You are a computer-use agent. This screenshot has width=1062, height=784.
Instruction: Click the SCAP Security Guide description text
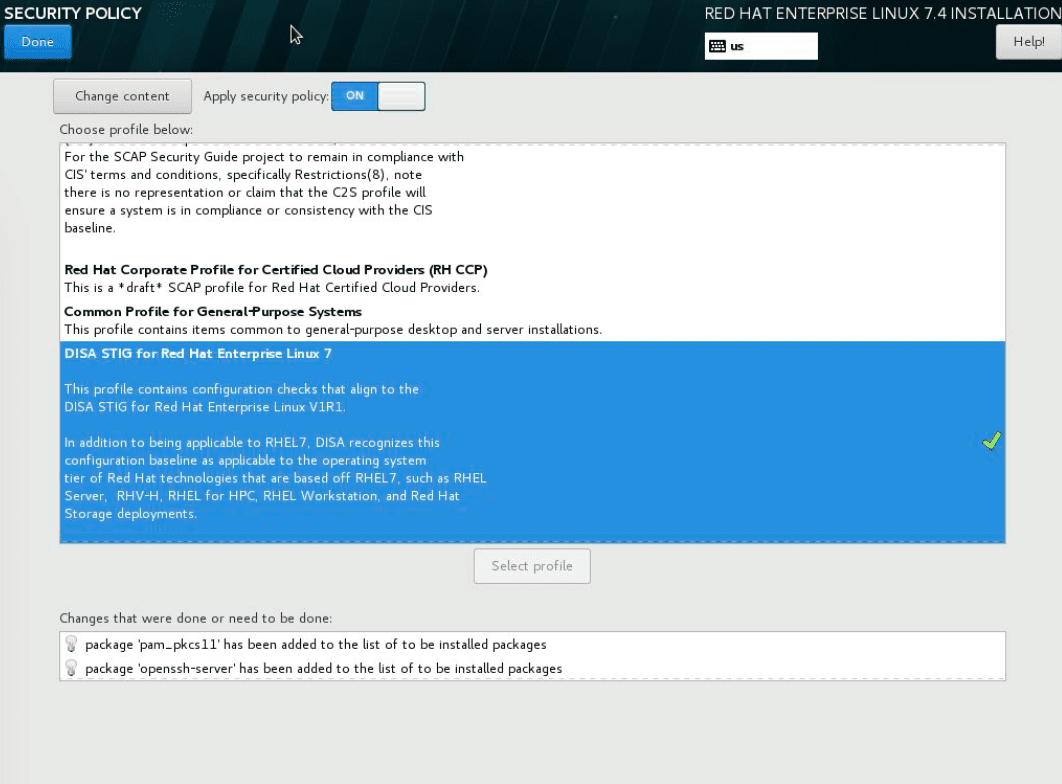pyautogui.click(x=264, y=192)
